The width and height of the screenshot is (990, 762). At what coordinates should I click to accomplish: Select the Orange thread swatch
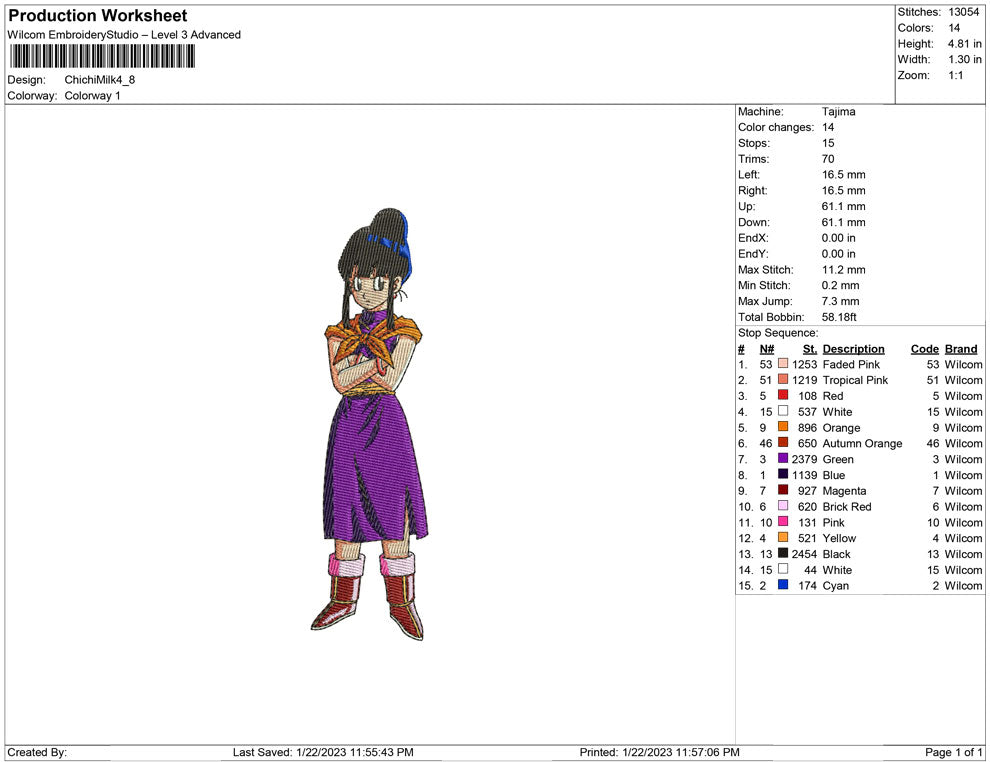(x=783, y=427)
